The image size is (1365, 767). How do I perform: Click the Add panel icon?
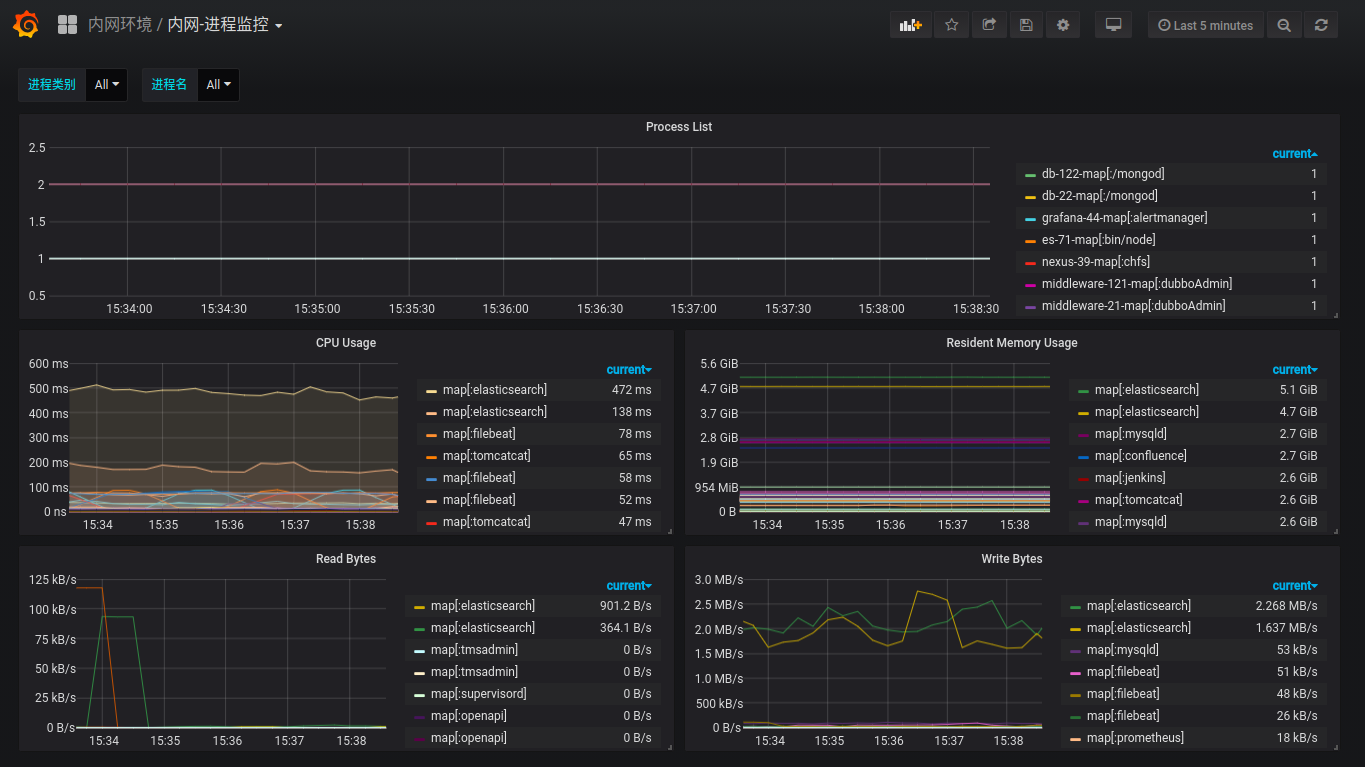910,25
